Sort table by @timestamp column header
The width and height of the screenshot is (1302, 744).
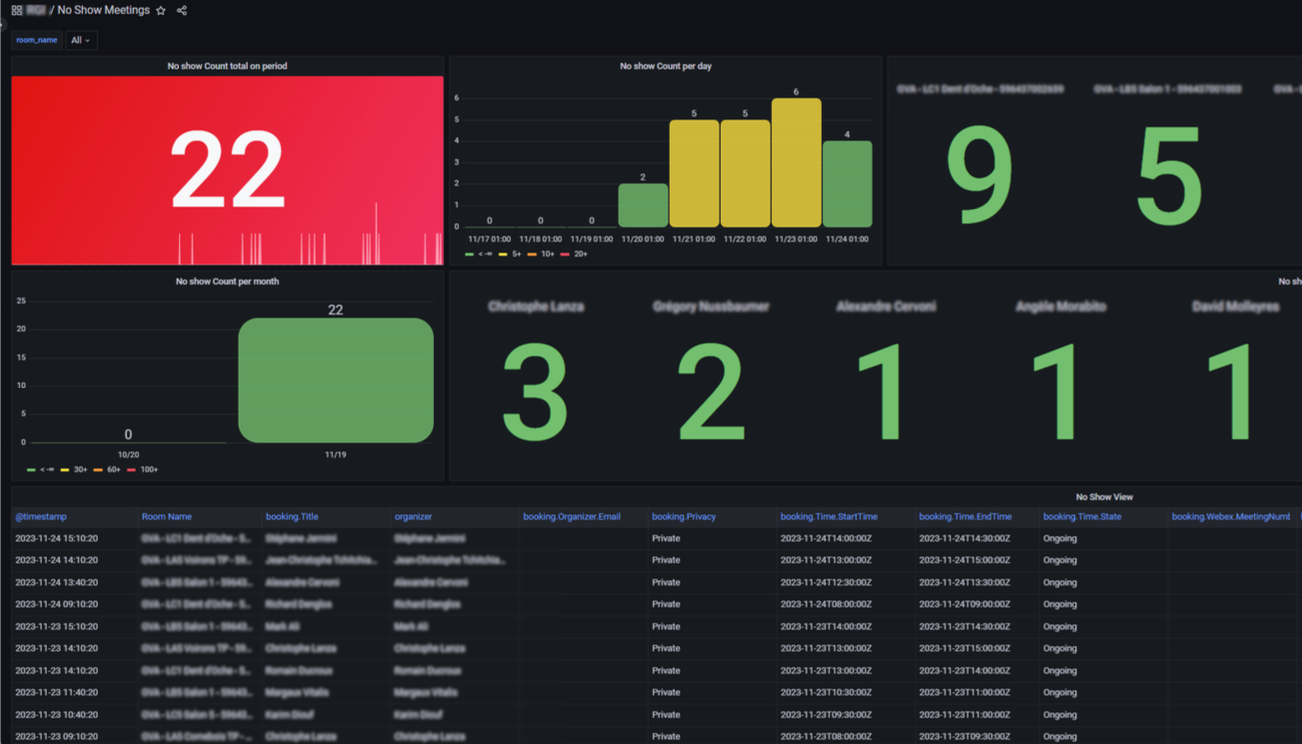coord(41,517)
